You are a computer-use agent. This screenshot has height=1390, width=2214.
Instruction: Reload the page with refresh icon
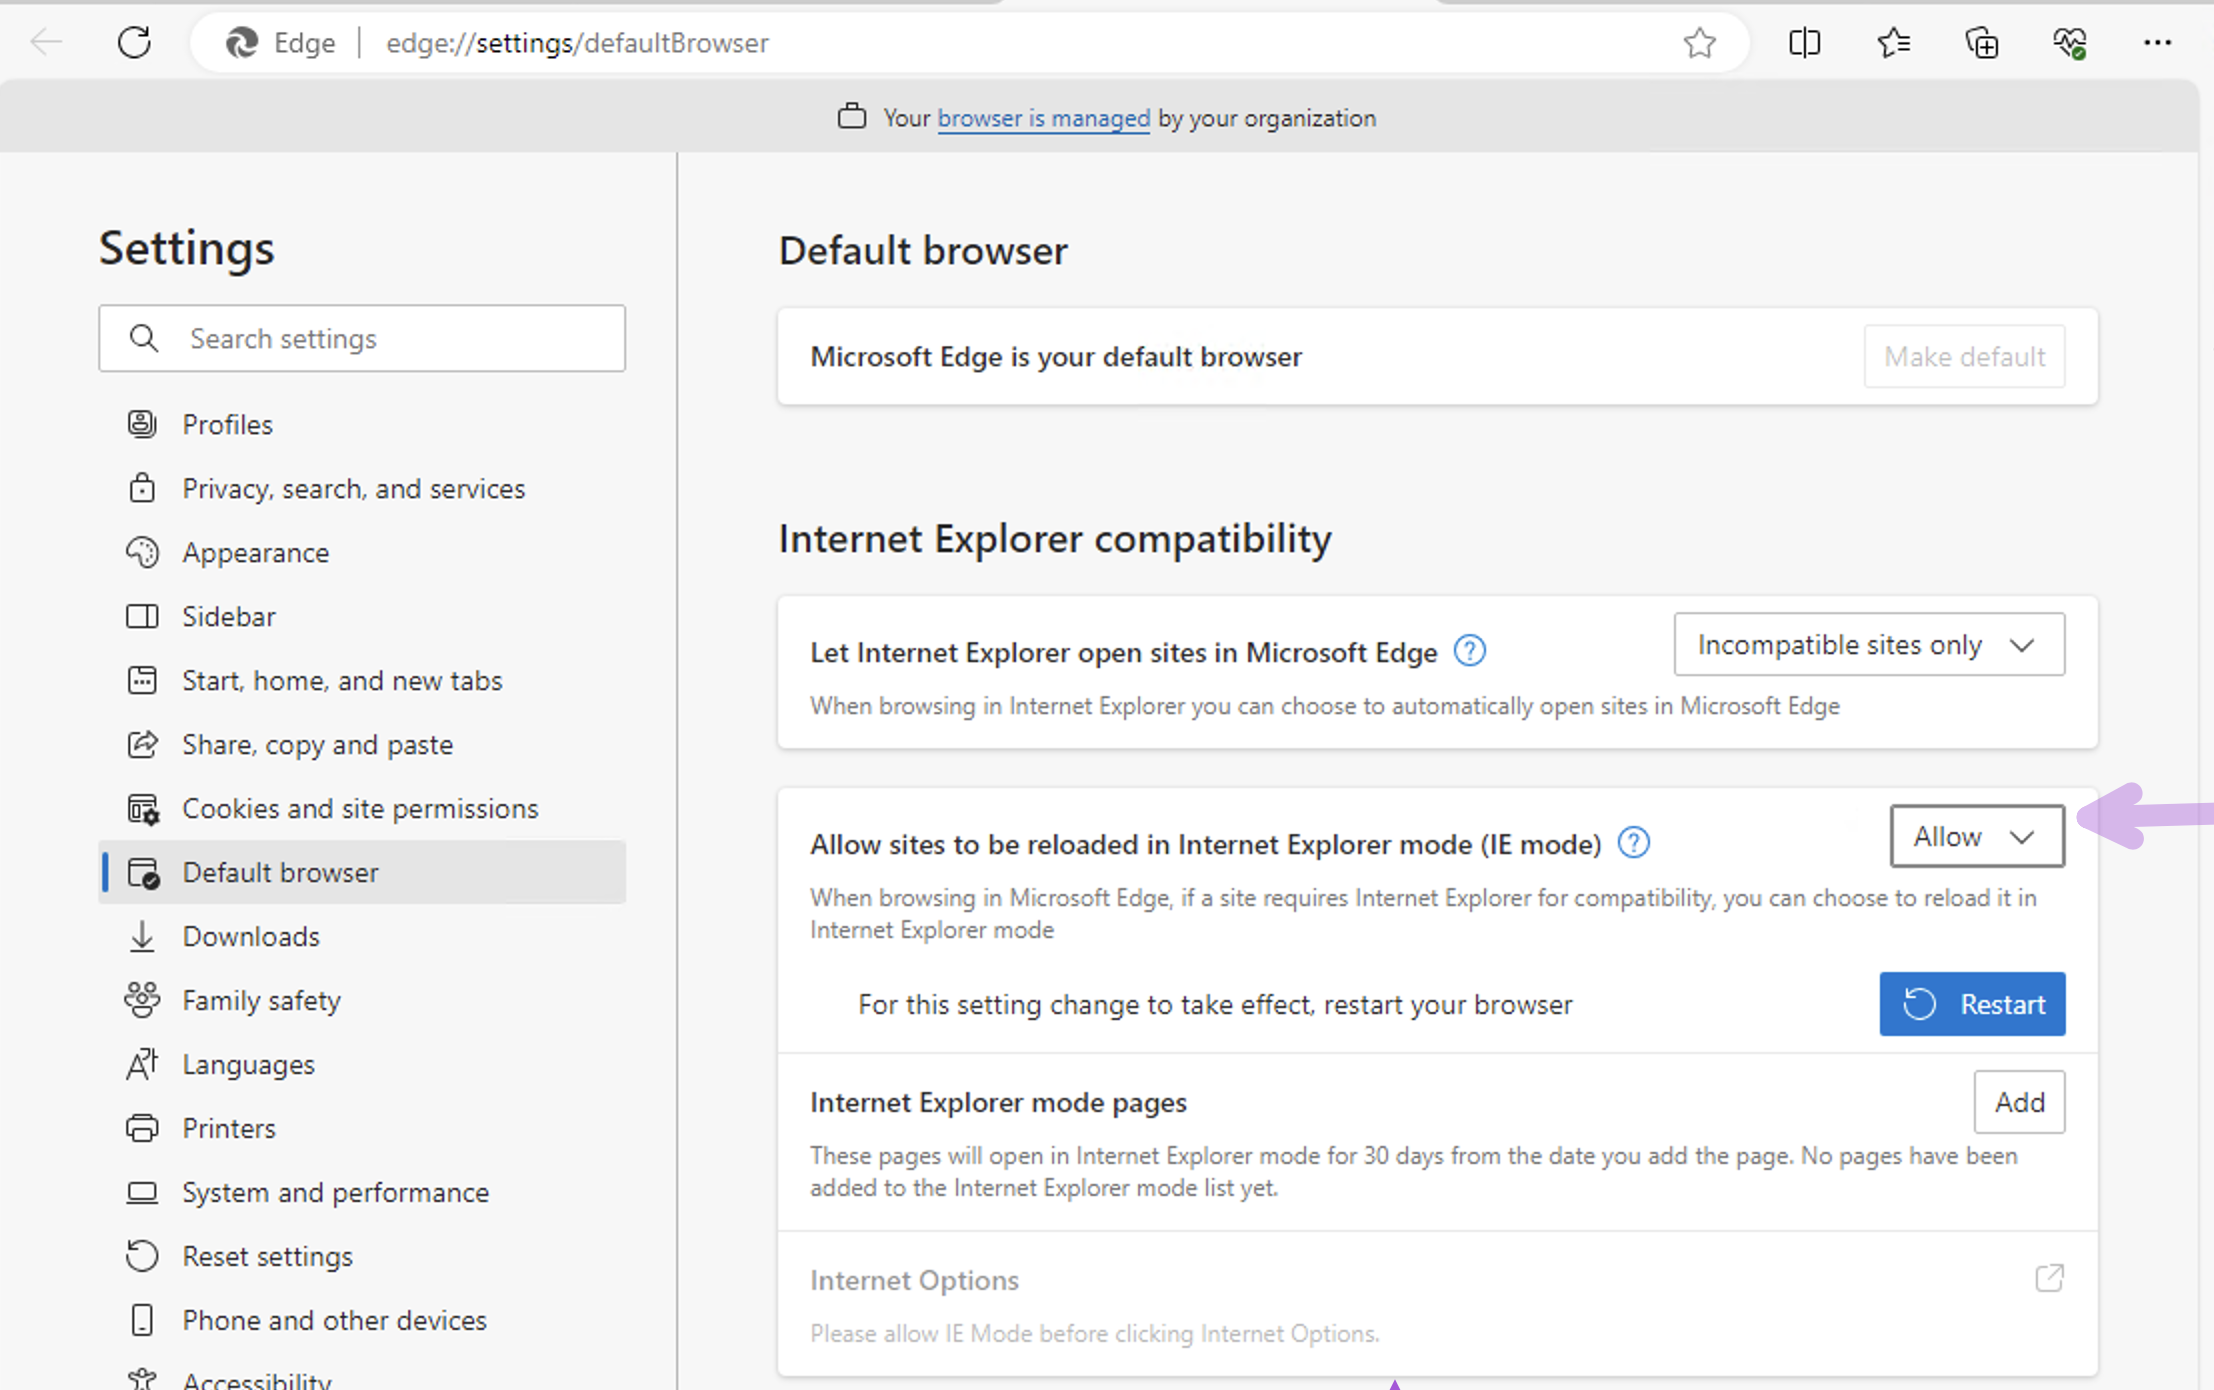tap(134, 42)
